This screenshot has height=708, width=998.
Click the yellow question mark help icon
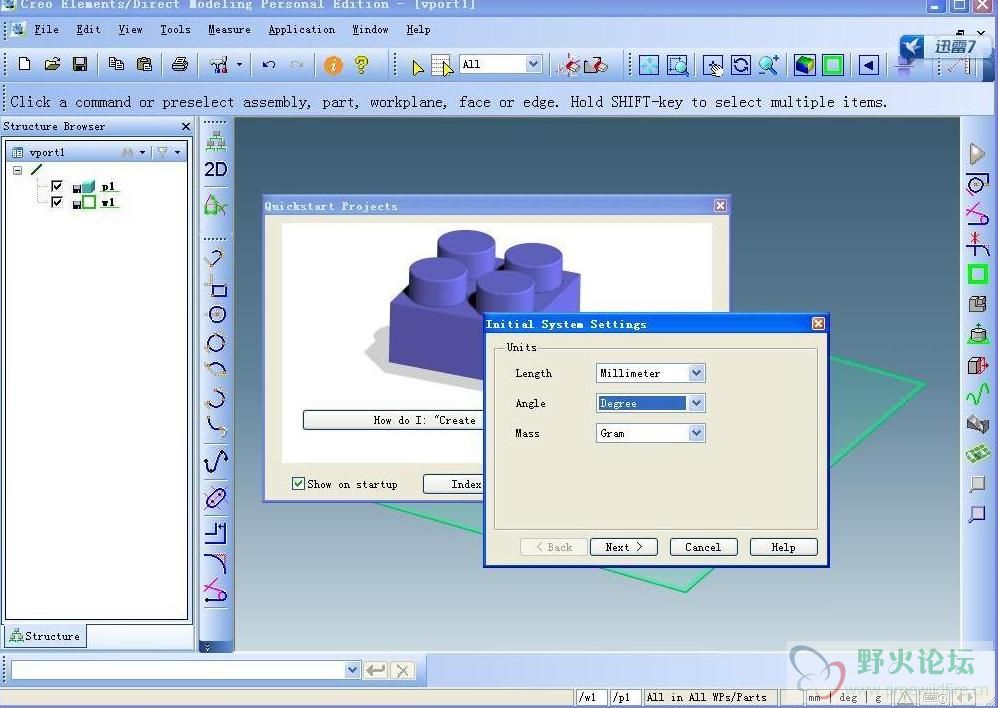[x=362, y=64]
